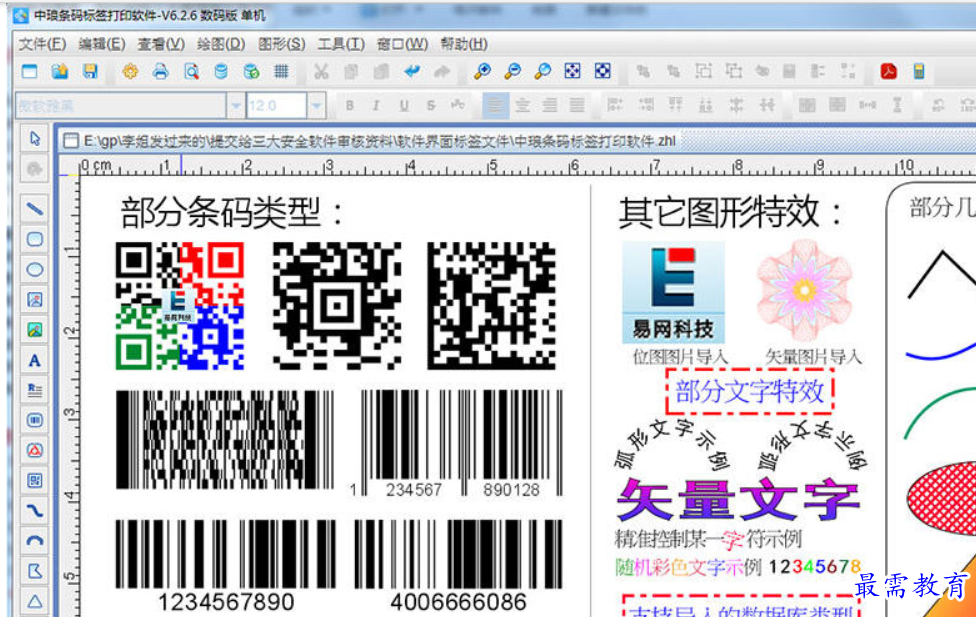Click the second fit-page zoom icon
Image resolution: width=976 pixels, height=617 pixels.
(603, 71)
